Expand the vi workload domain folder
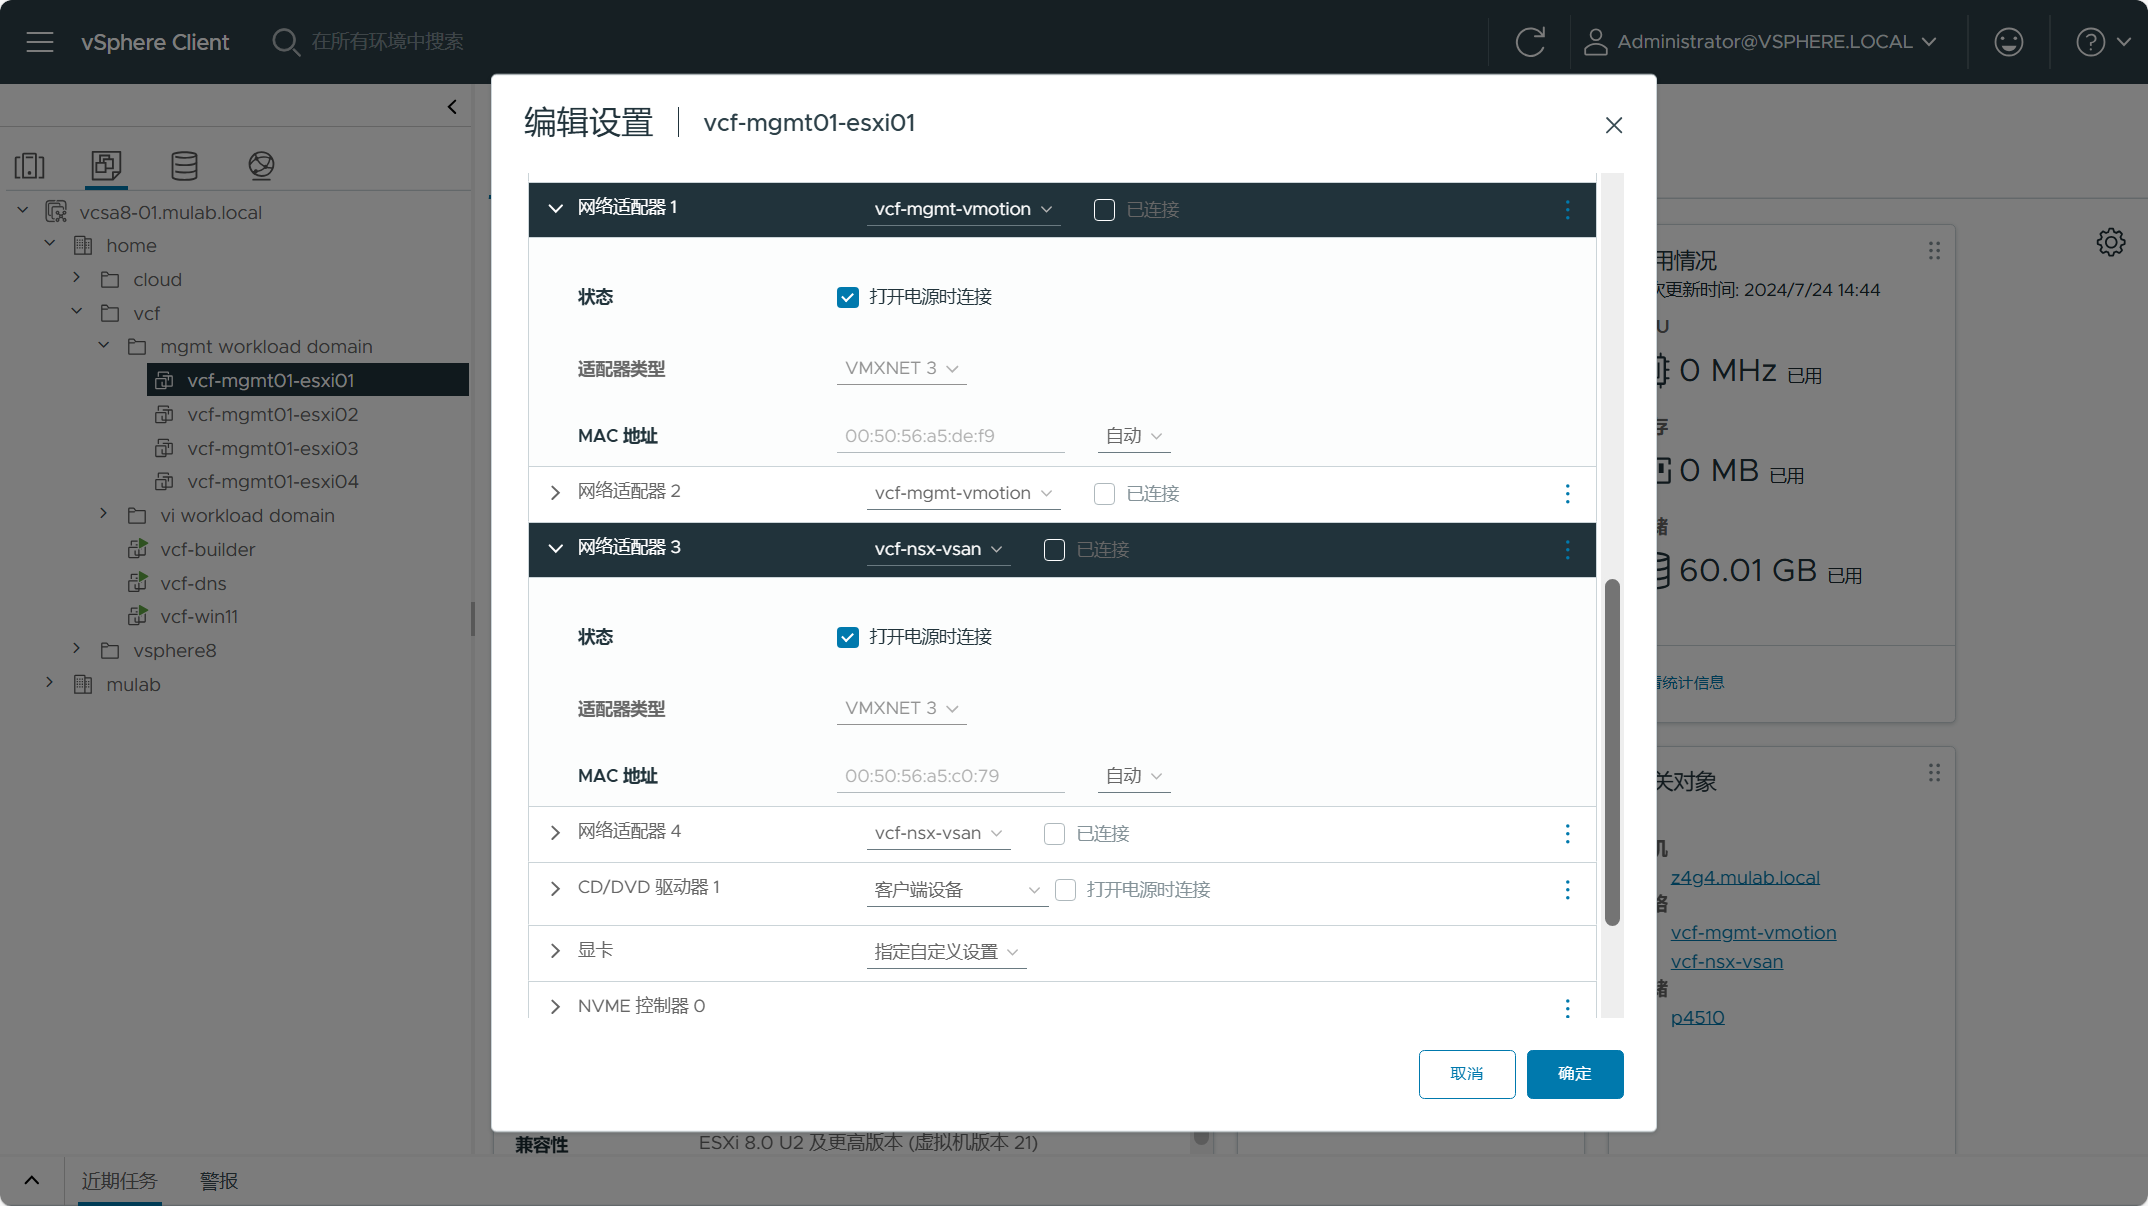2148x1206 pixels. pos(103,514)
